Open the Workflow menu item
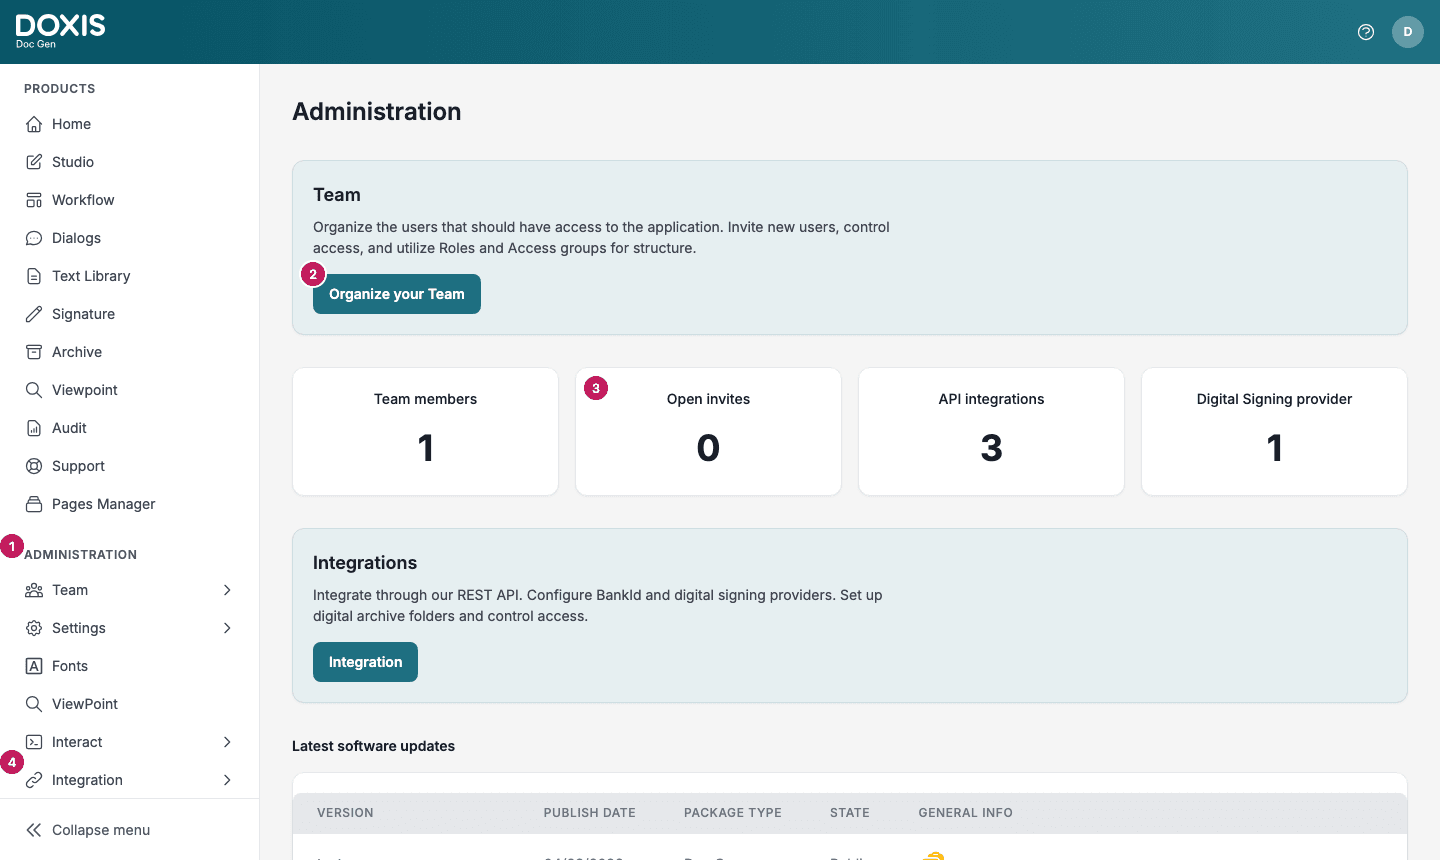This screenshot has width=1440, height=860. coord(130,200)
